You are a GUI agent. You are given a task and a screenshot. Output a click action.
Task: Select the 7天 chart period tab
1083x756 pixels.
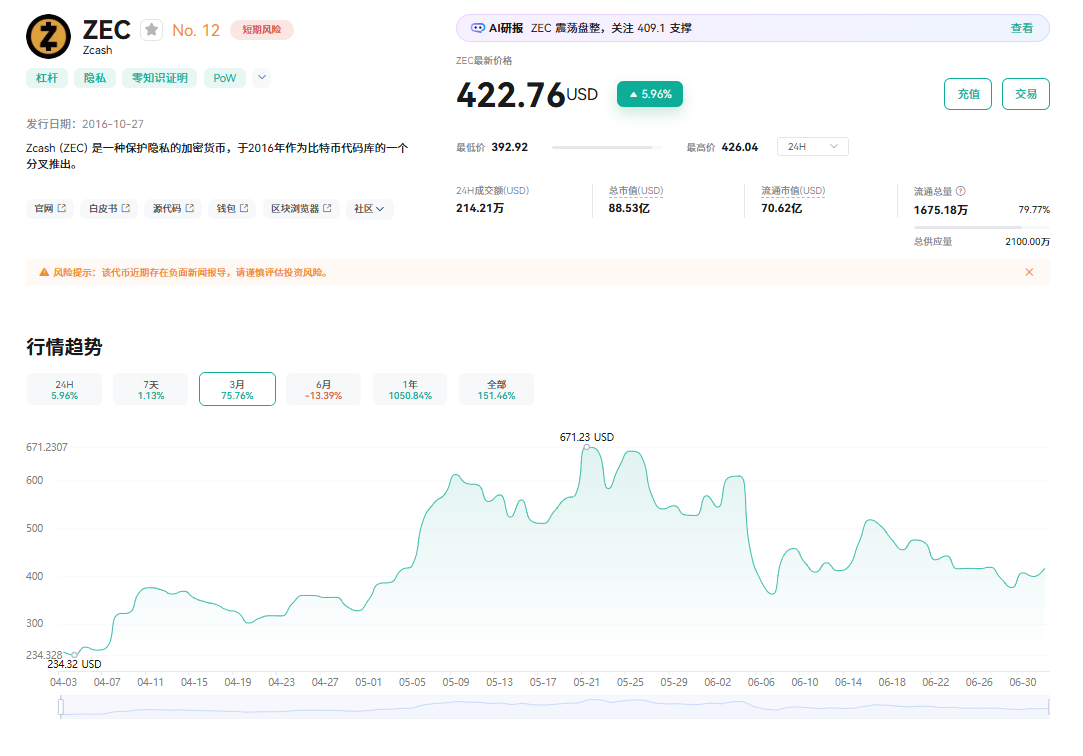point(151,389)
